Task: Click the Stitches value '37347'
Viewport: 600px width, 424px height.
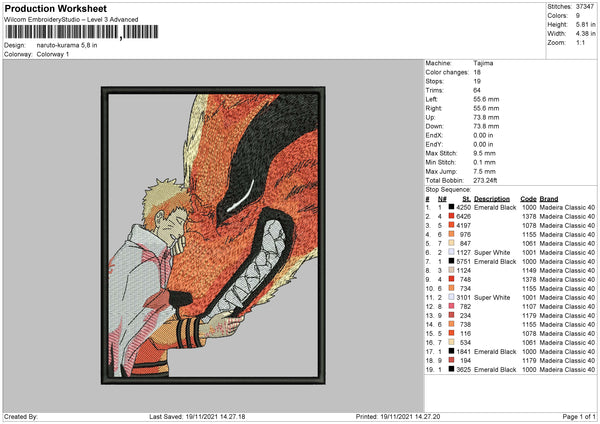Action: tap(585, 7)
